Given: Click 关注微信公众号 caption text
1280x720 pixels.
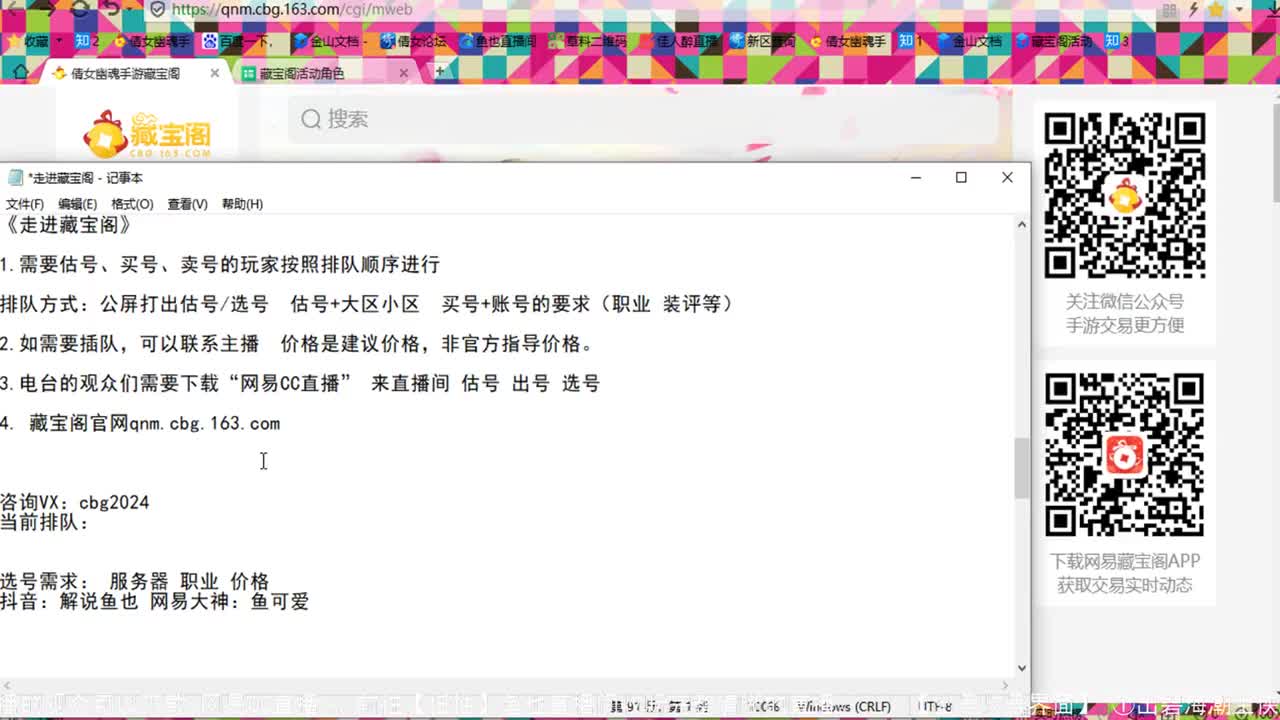Looking at the screenshot, I should 1125,301.
